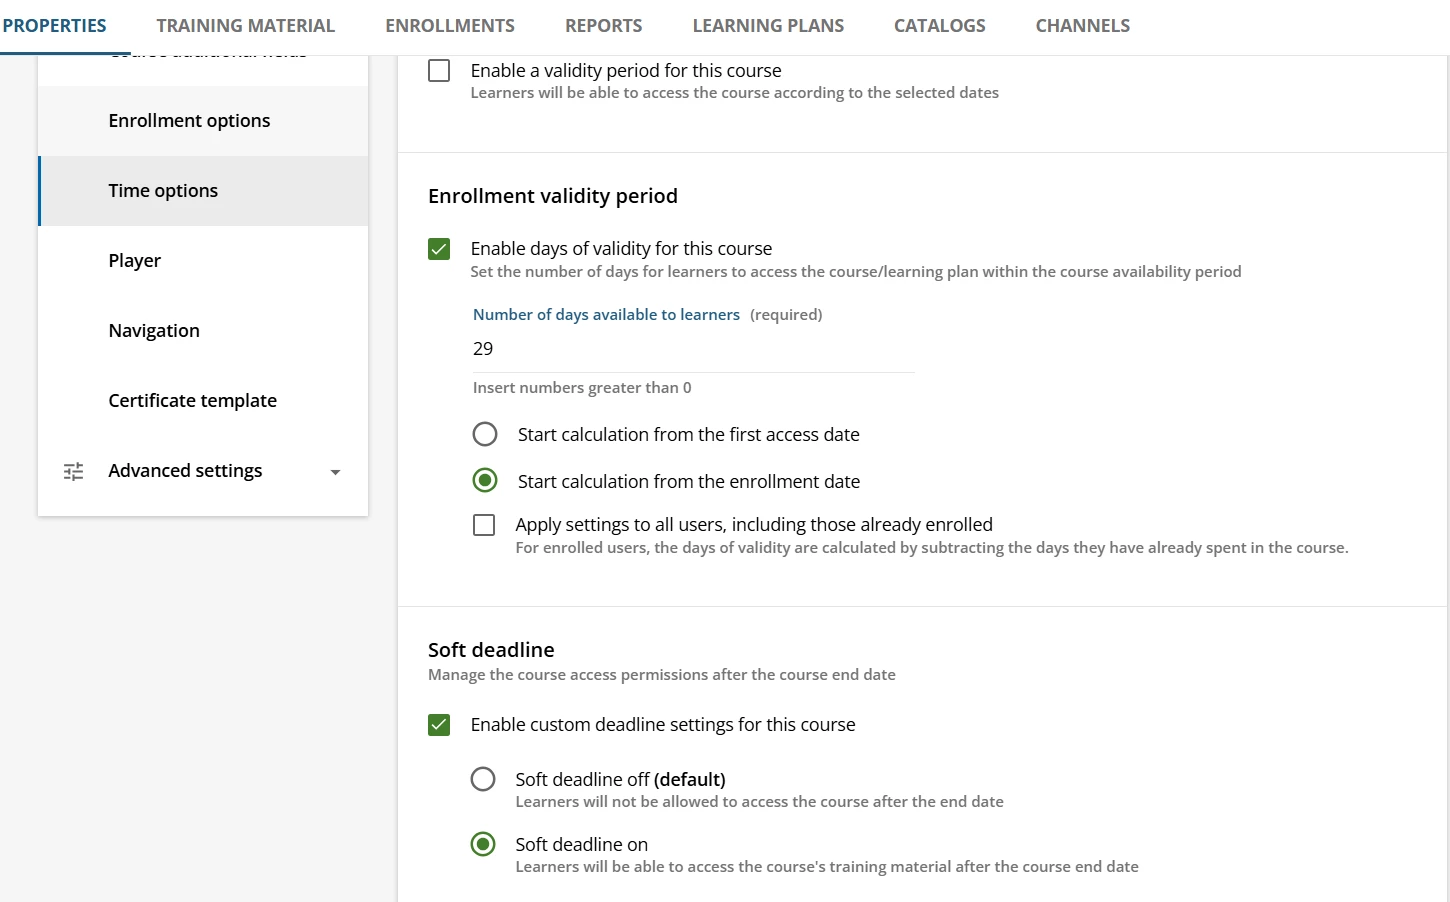
Task: Go to Certificate template settings
Action: pyautogui.click(x=192, y=401)
